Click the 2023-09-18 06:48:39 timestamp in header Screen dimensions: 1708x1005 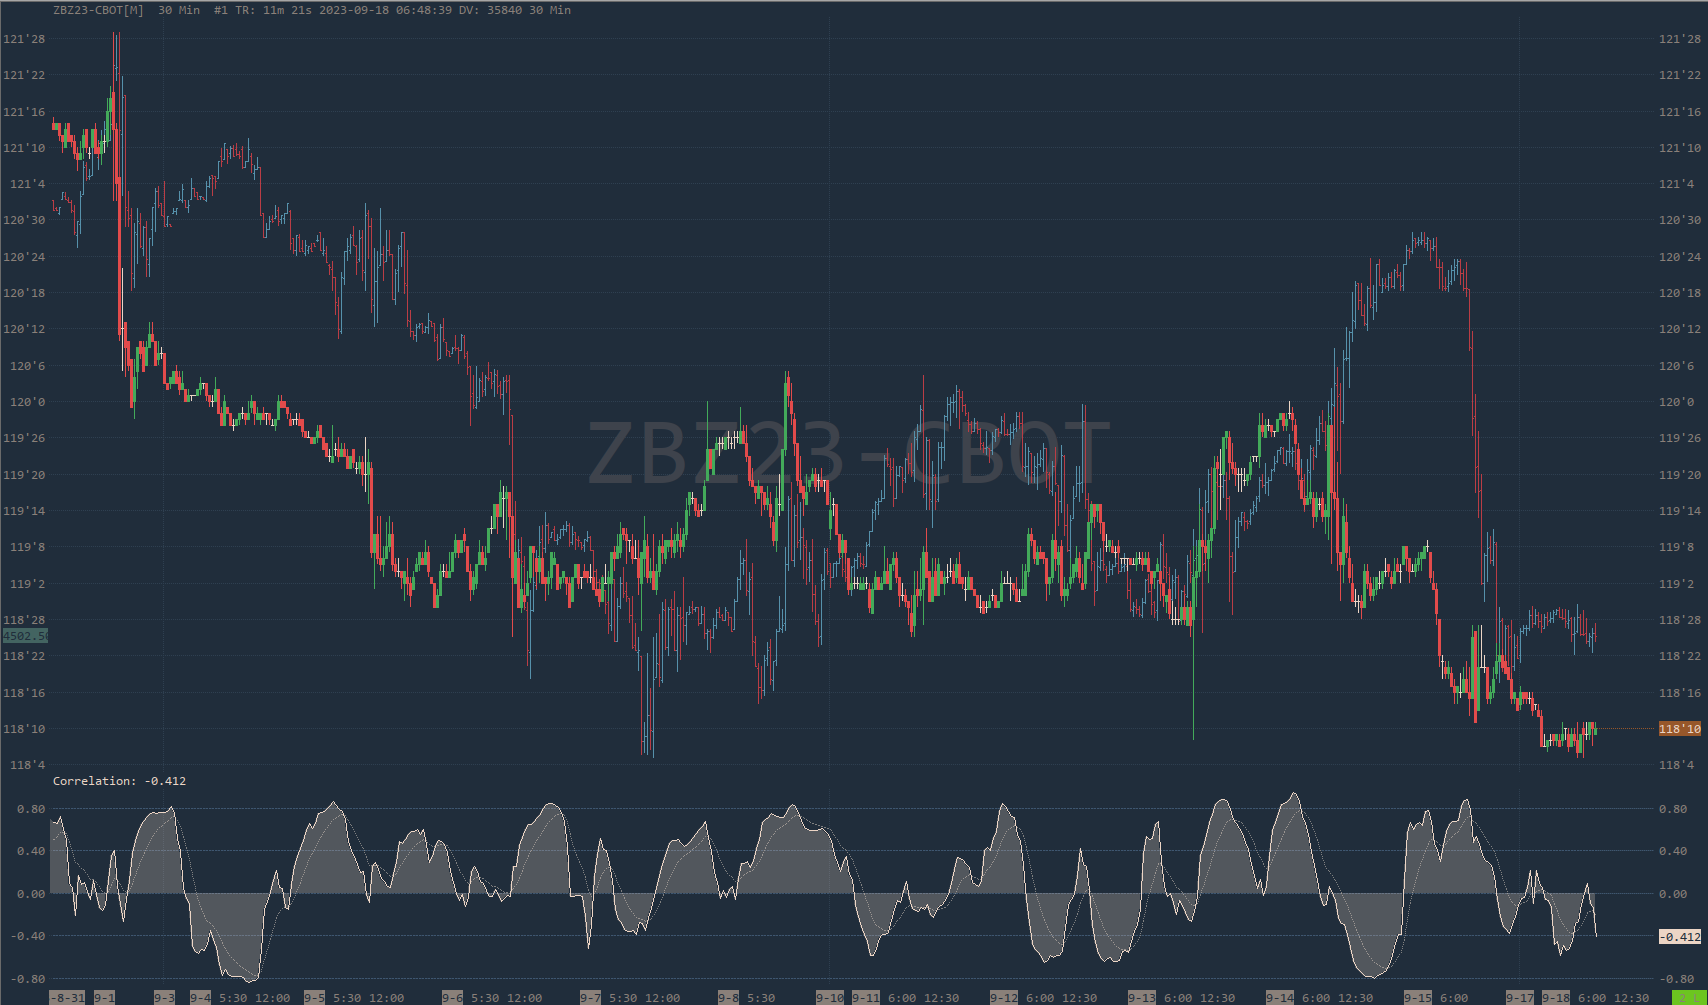pyautogui.click(x=387, y=10)
